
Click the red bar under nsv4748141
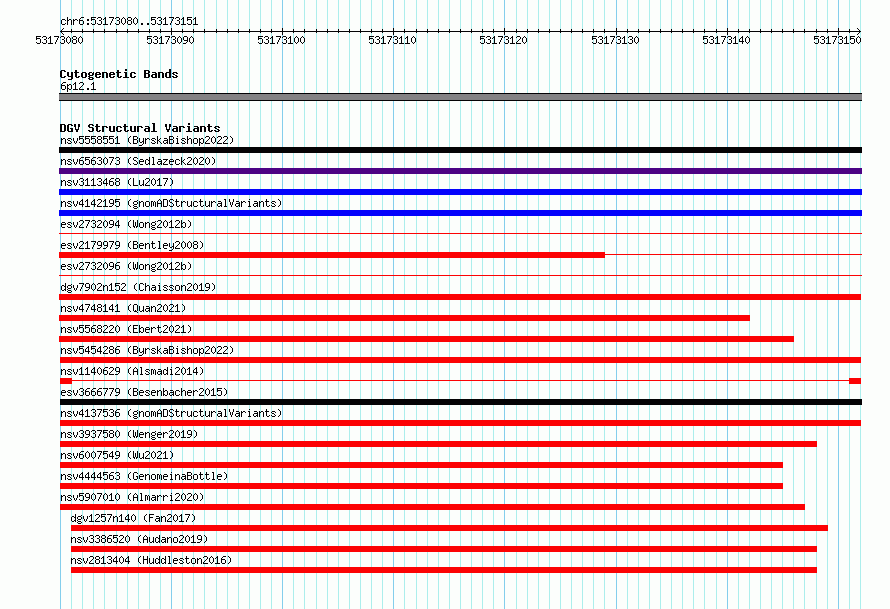click(x=404, y=318)
